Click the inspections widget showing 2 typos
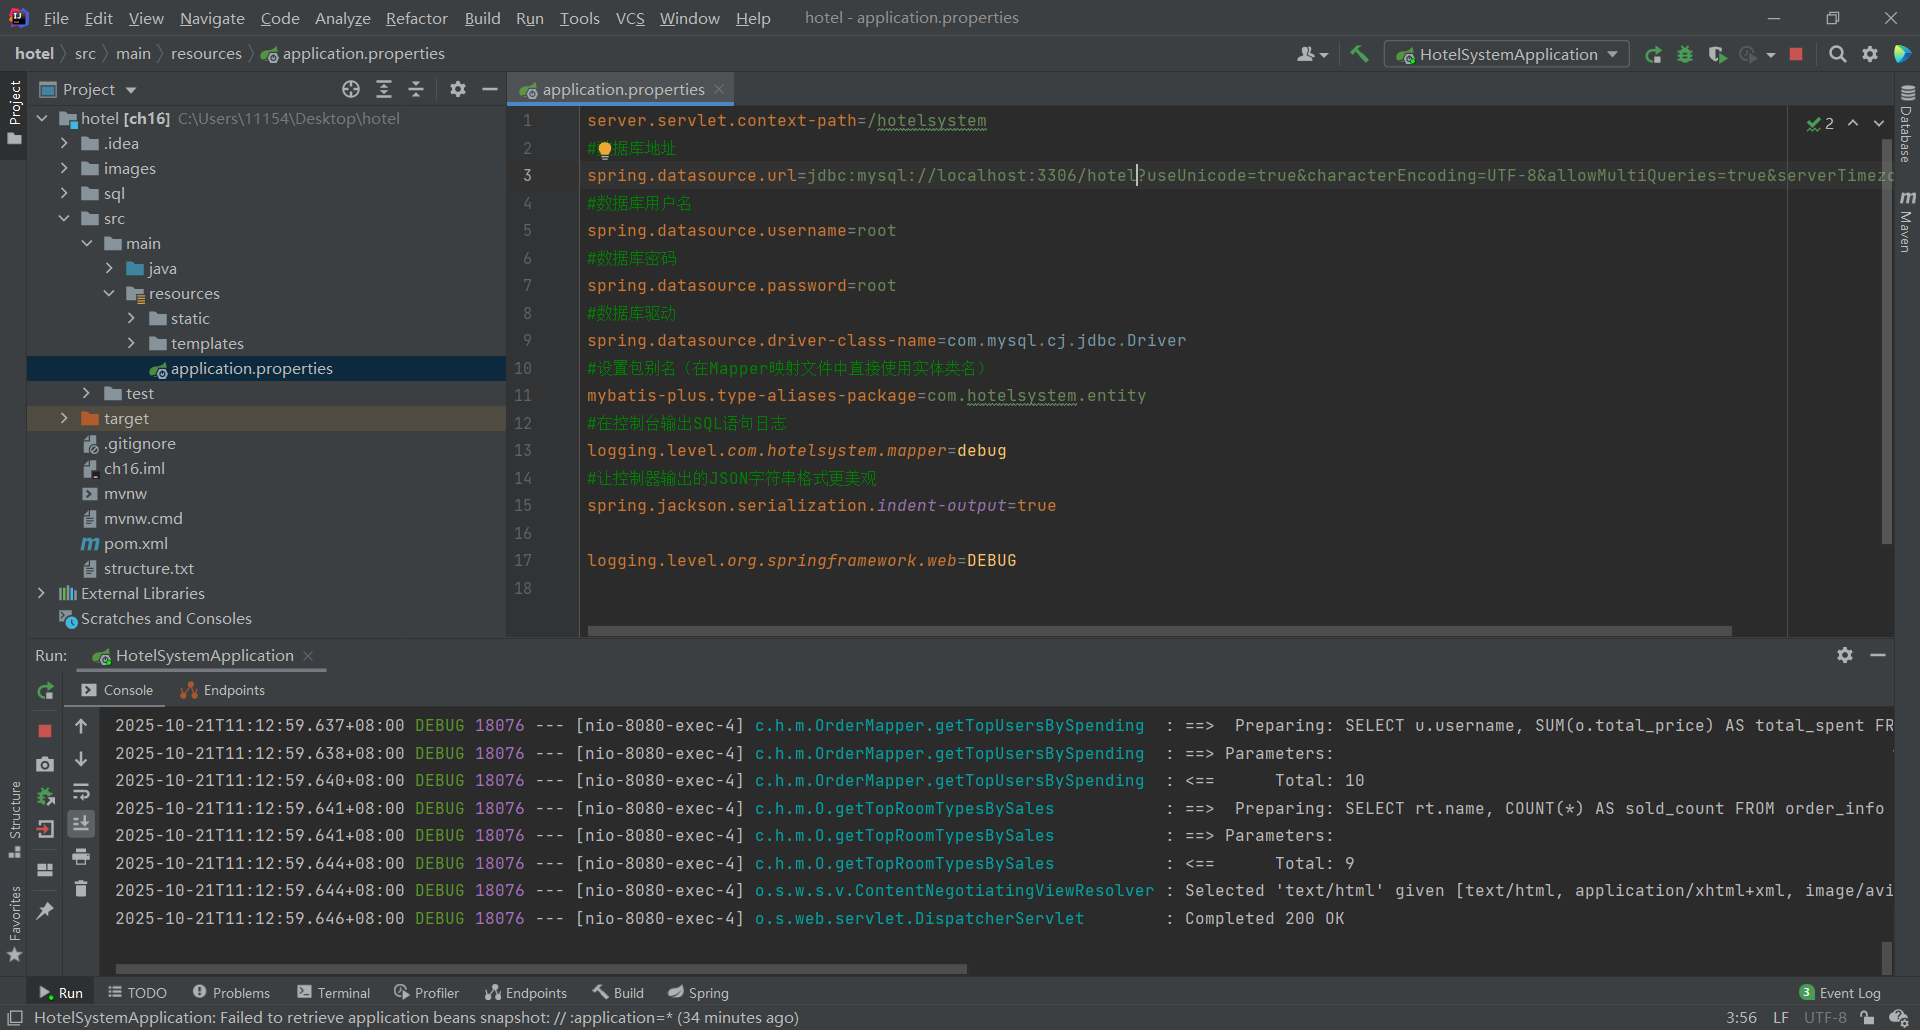 tap(1820, 123)
